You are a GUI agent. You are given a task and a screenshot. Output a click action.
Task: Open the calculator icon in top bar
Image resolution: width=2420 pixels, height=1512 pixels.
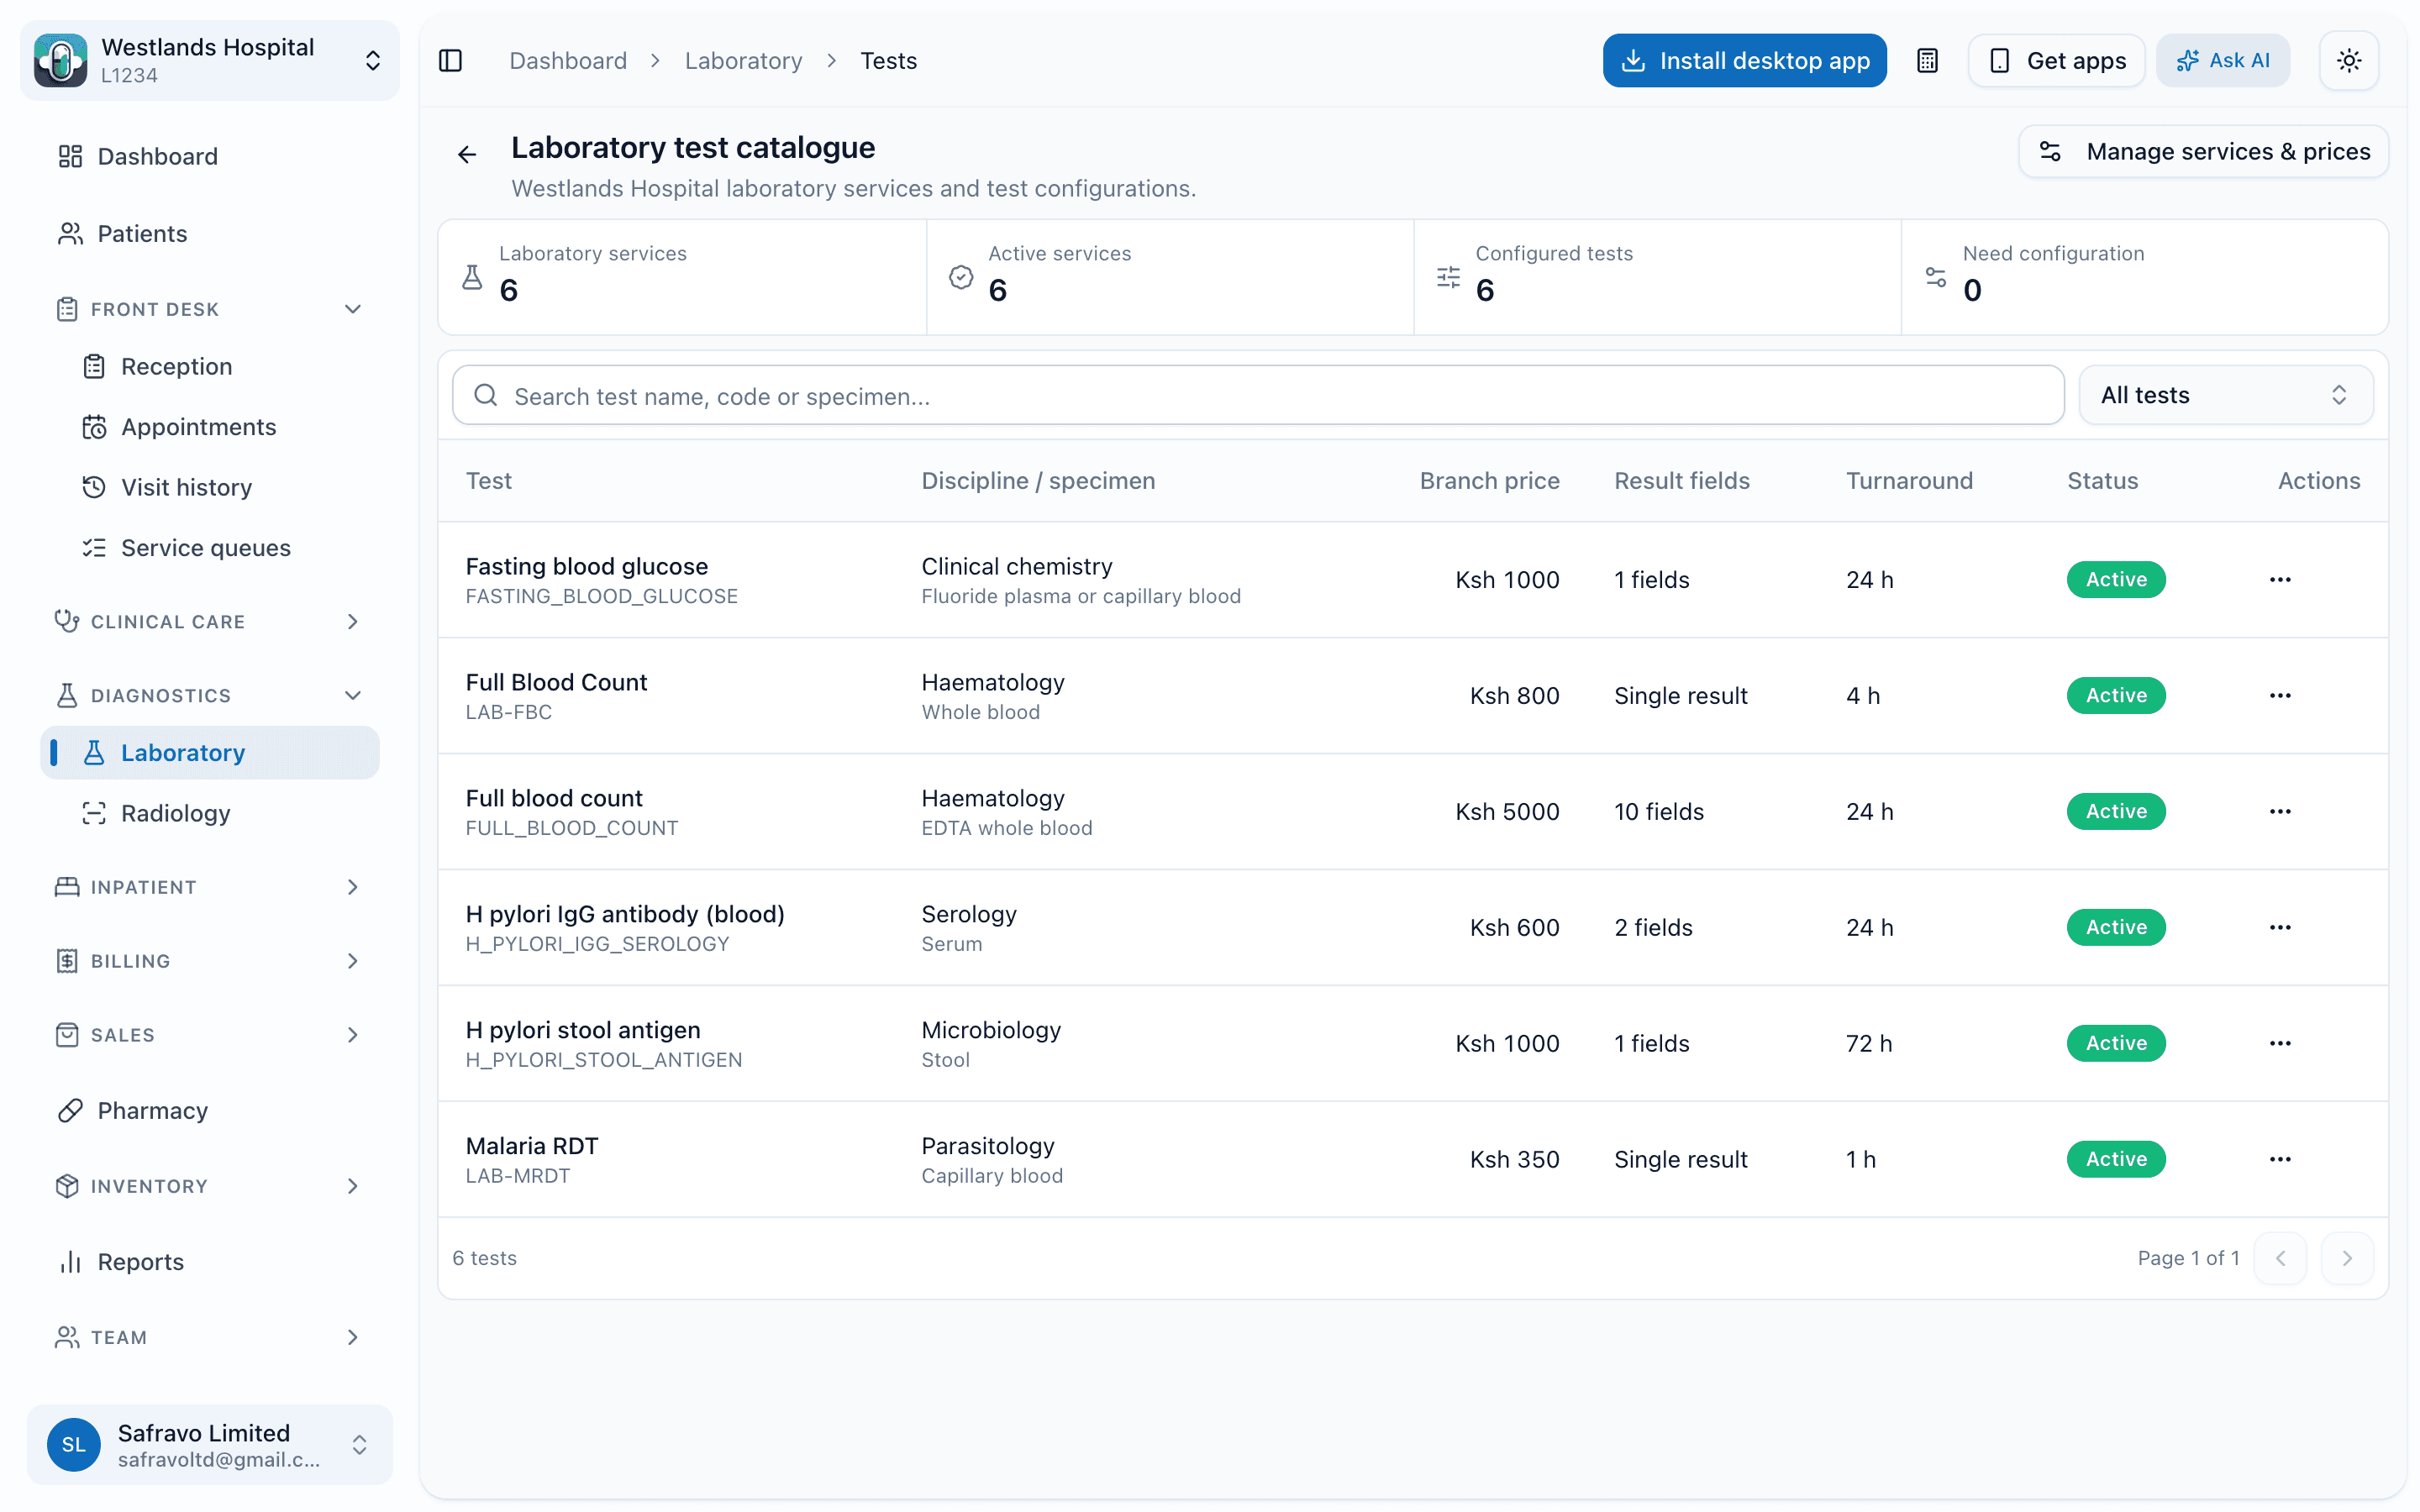click(1927, 61)
